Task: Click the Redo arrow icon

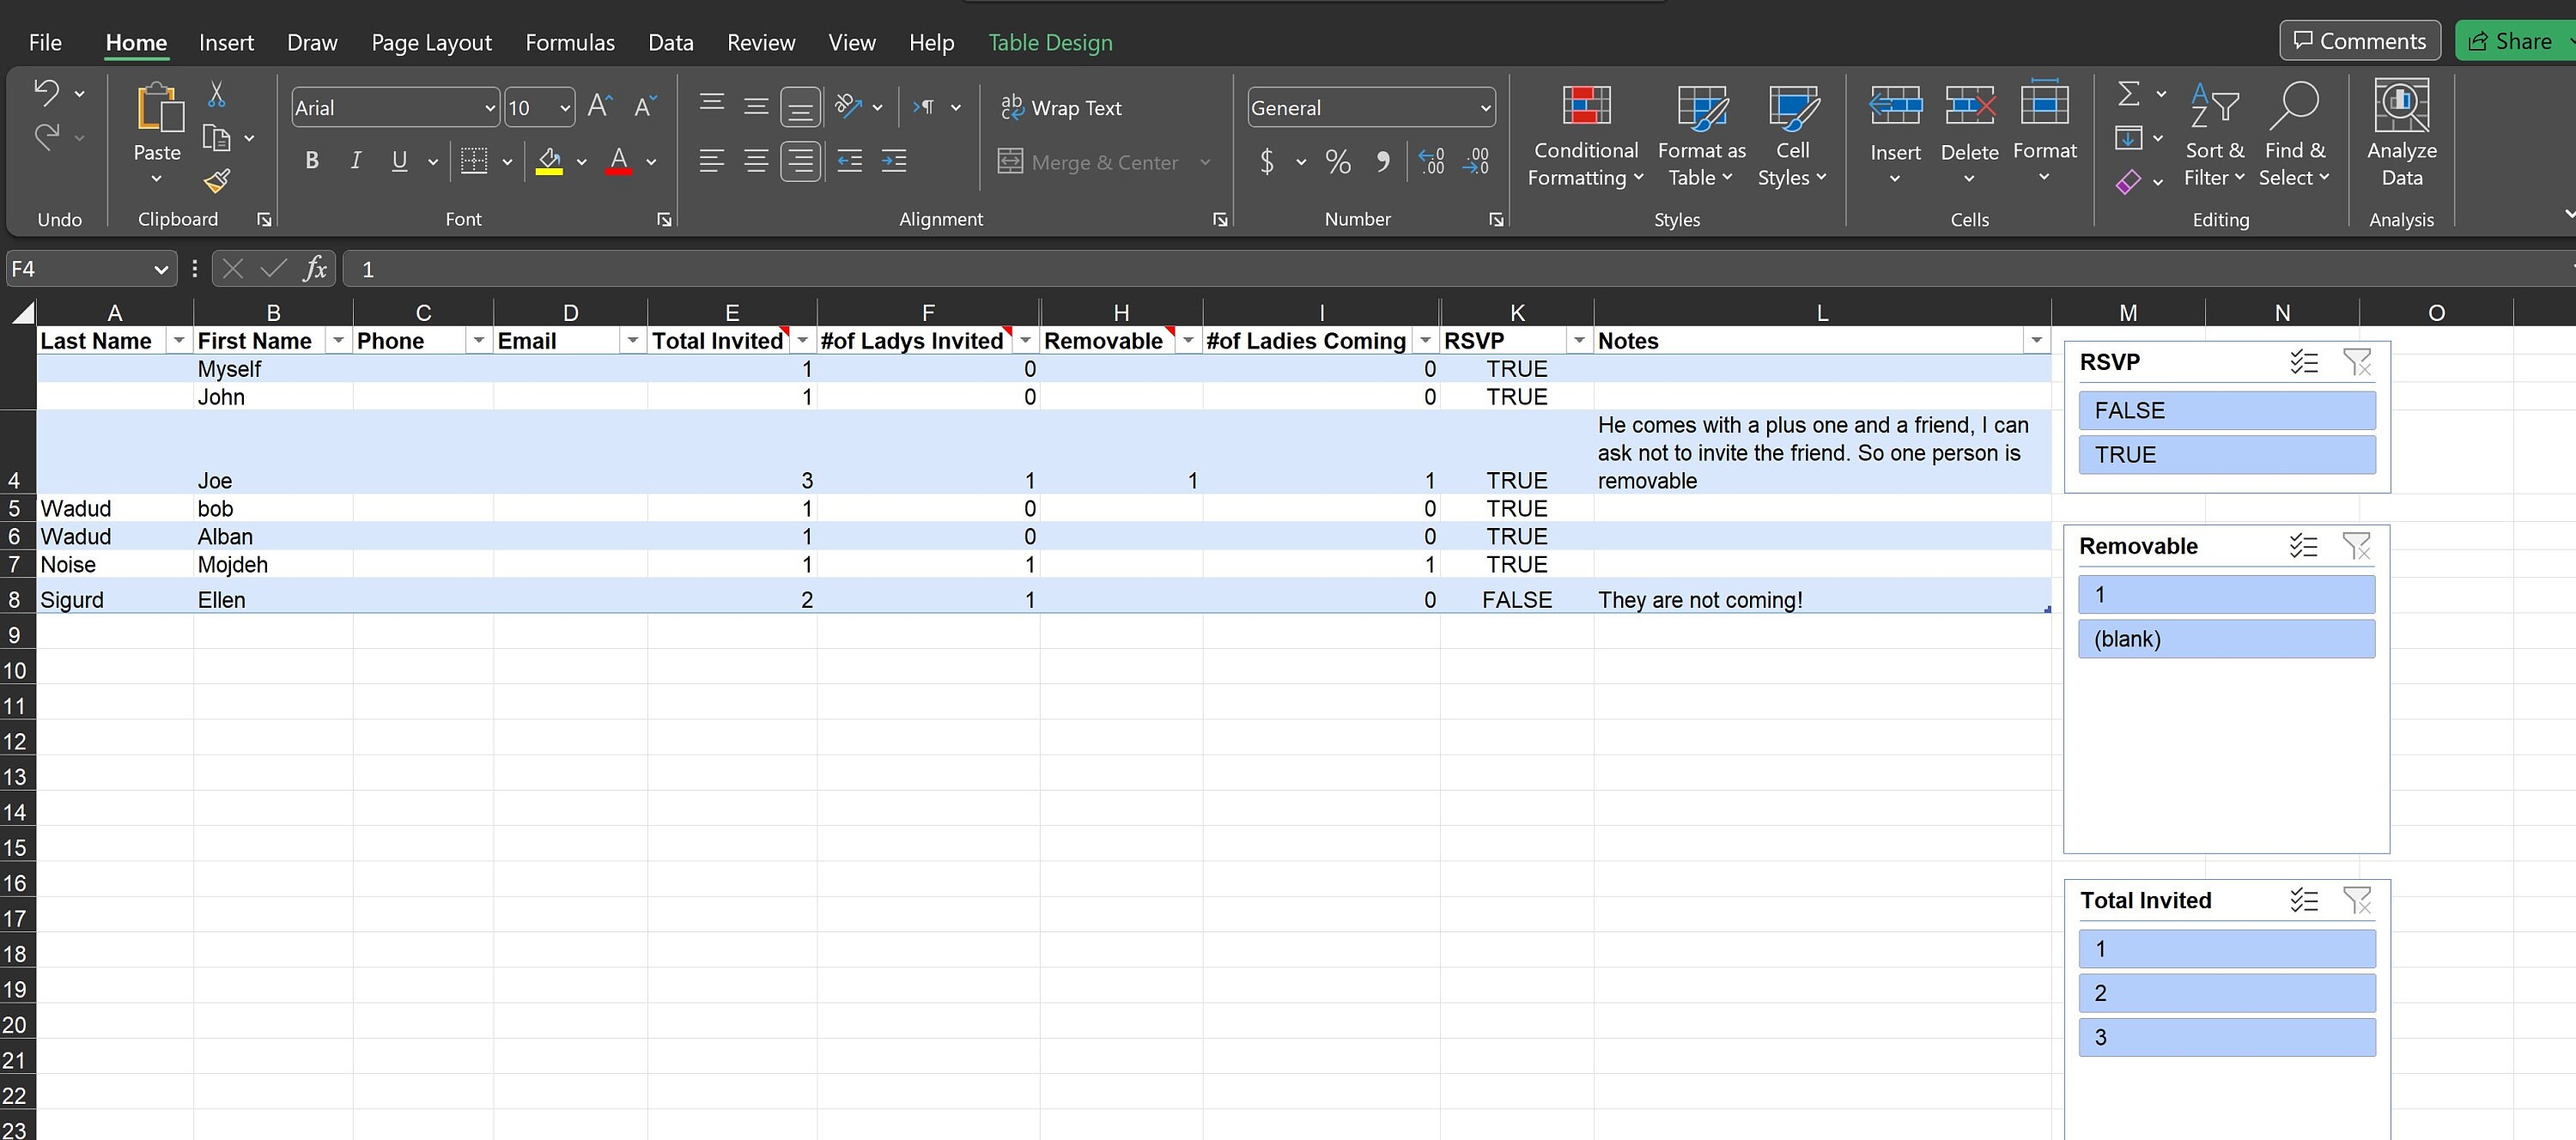Action: pos(46,137)
